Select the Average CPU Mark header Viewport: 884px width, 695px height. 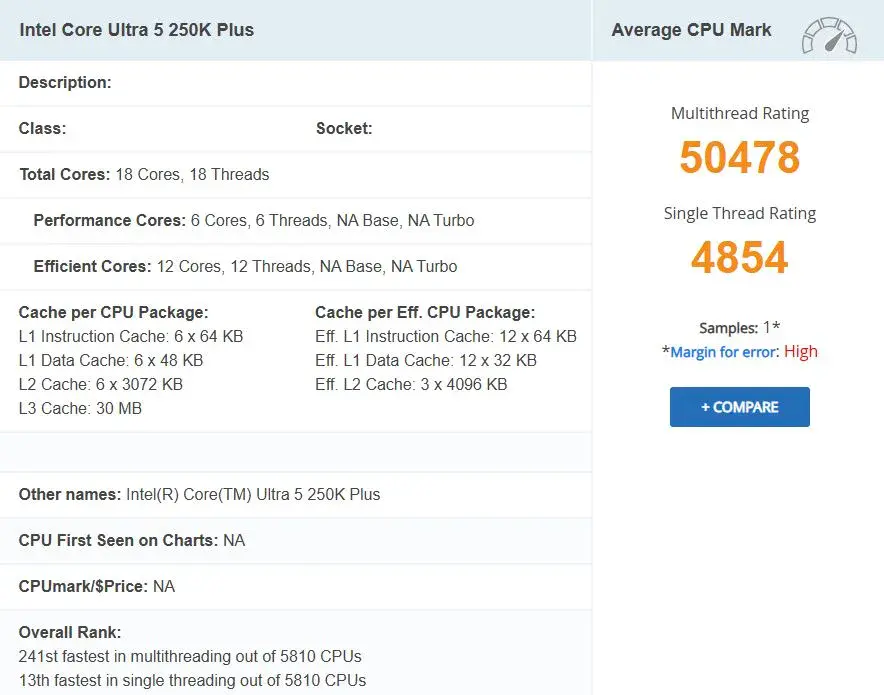click(691, 30)
